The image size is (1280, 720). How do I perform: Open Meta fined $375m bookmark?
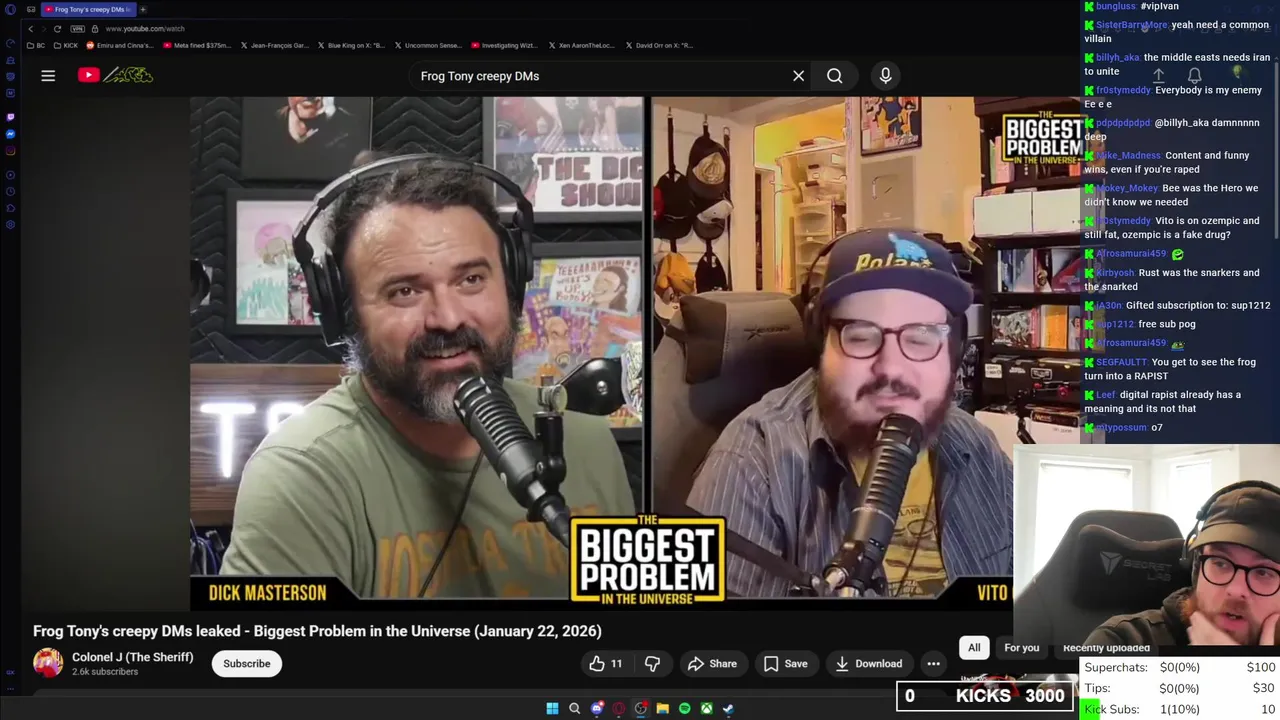(196, 45)
